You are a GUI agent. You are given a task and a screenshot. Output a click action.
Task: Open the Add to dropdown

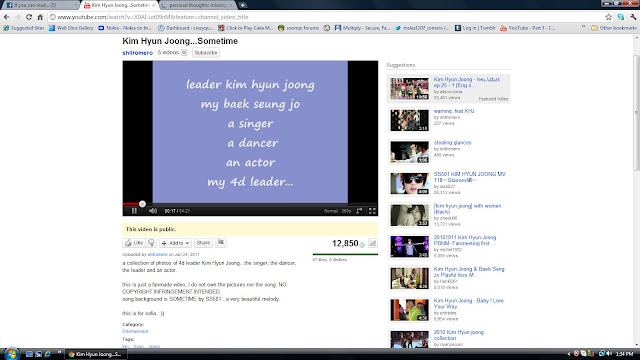click(x=175, y=243)
